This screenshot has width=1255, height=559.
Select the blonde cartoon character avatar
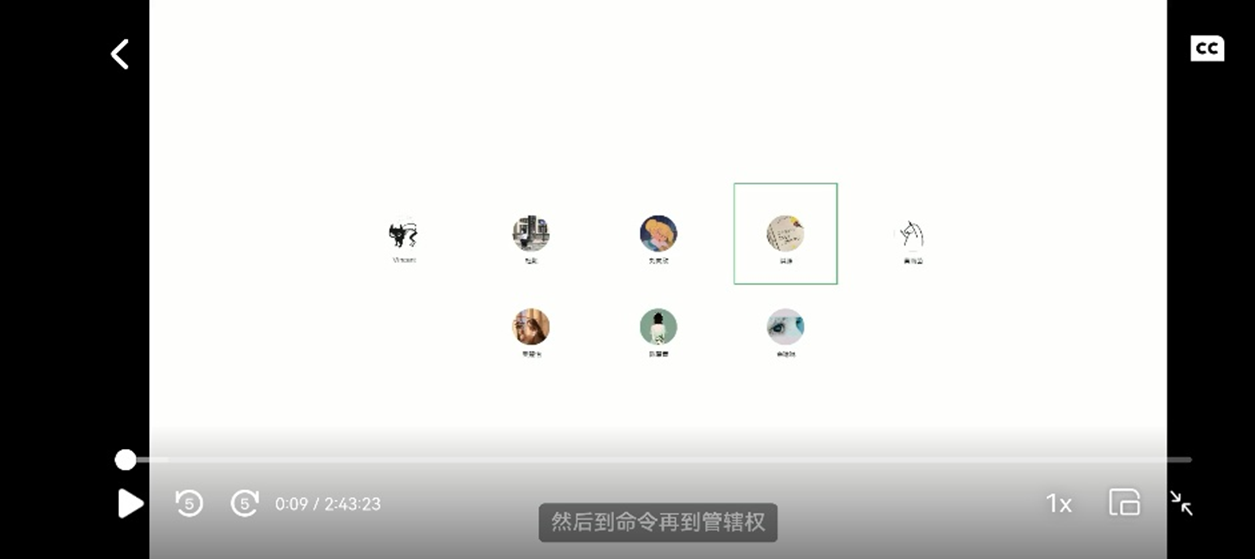point(658,233)
